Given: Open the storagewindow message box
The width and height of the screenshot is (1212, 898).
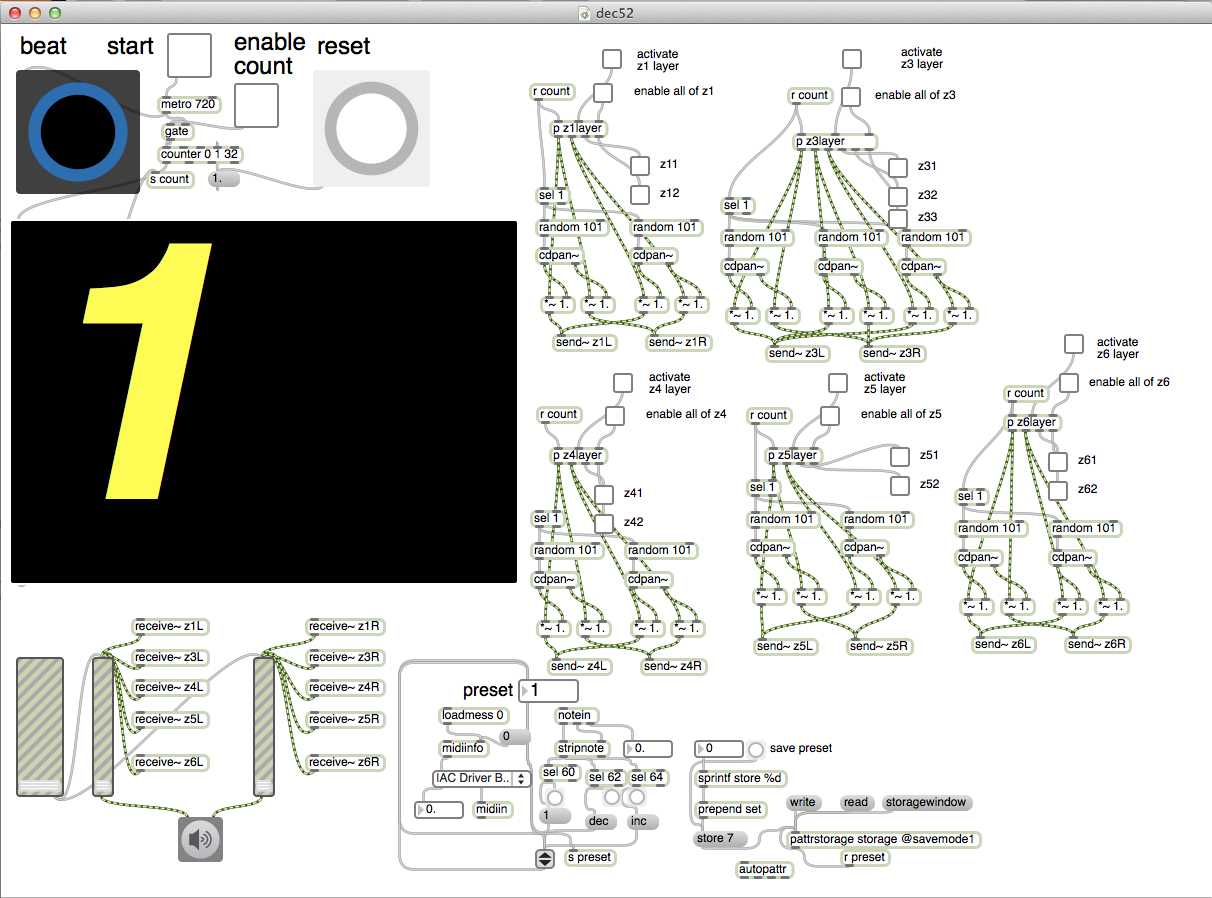Looking at the screenshot, I should pyautogui.click(x=925, y=802).
